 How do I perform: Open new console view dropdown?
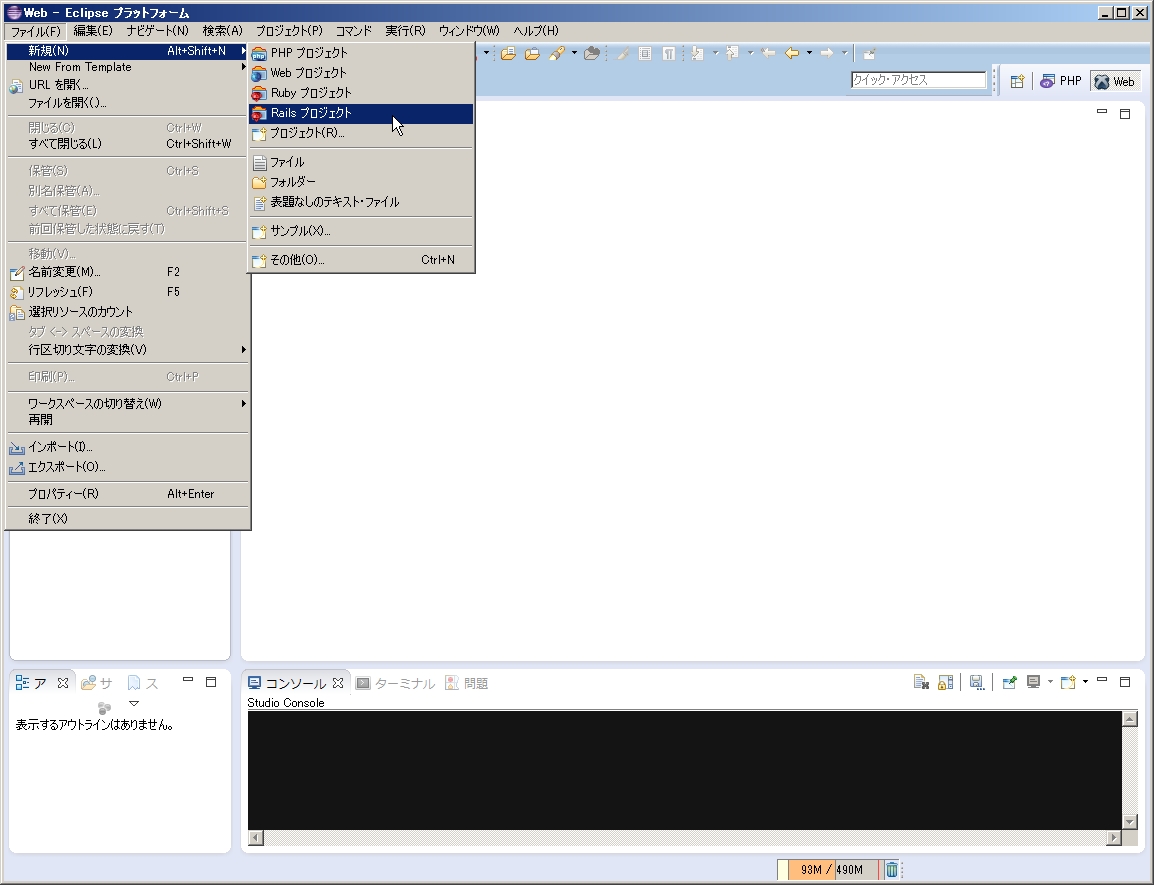1086,682
